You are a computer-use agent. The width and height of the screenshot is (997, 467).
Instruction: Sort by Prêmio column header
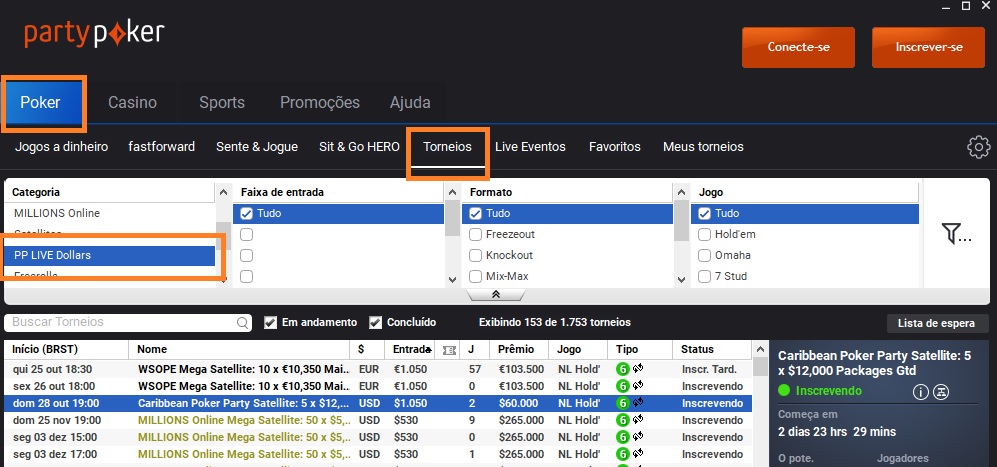520,349
